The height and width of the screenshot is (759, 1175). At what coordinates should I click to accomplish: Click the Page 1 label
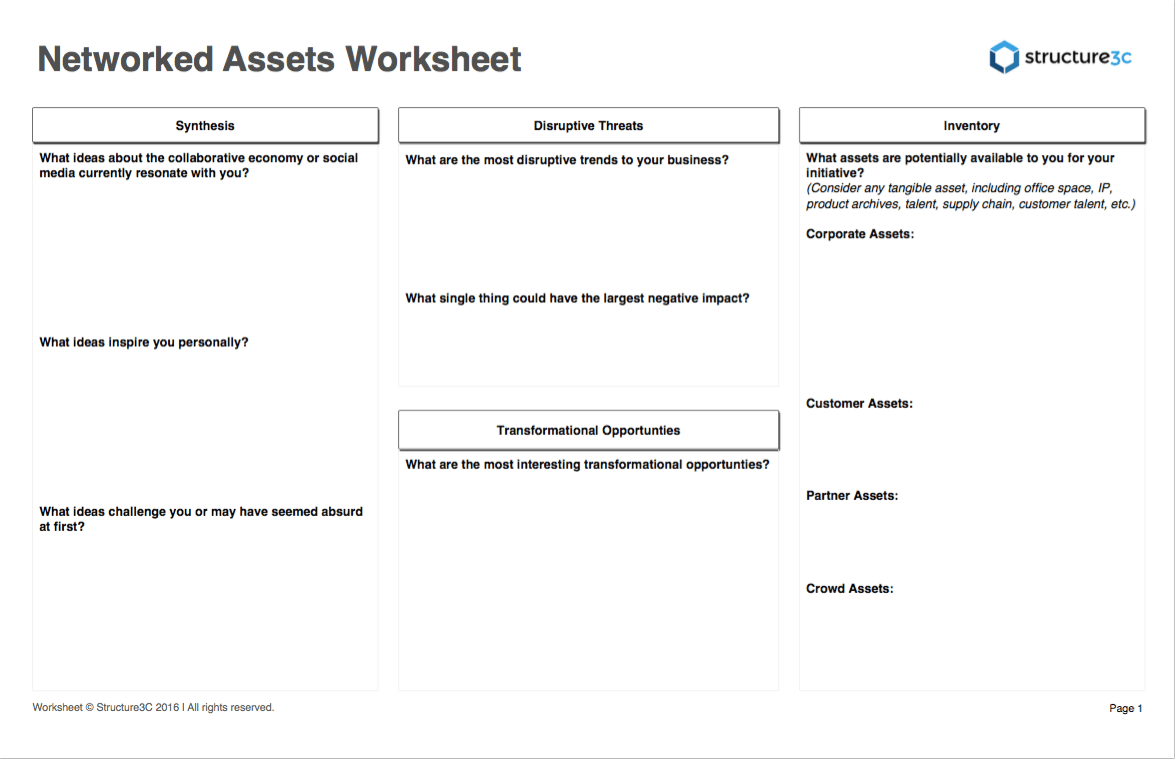pyautogui.click(x=1125, y=708)
